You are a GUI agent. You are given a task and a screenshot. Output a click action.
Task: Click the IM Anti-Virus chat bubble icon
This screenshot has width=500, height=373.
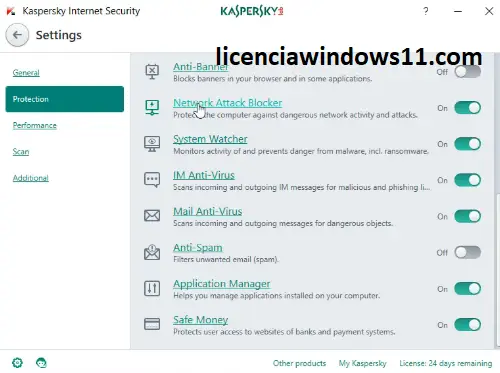[x=152, y=180]
